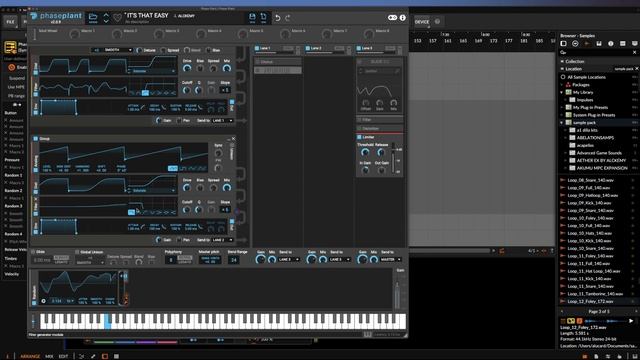Screen dimensions: 640x360
Task: Click the Macro 8 knob
Action: (x=369, y=34)
